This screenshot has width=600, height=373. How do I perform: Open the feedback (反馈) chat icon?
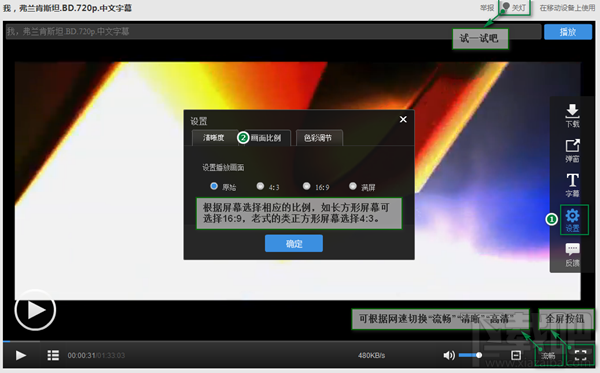point(572,254)
